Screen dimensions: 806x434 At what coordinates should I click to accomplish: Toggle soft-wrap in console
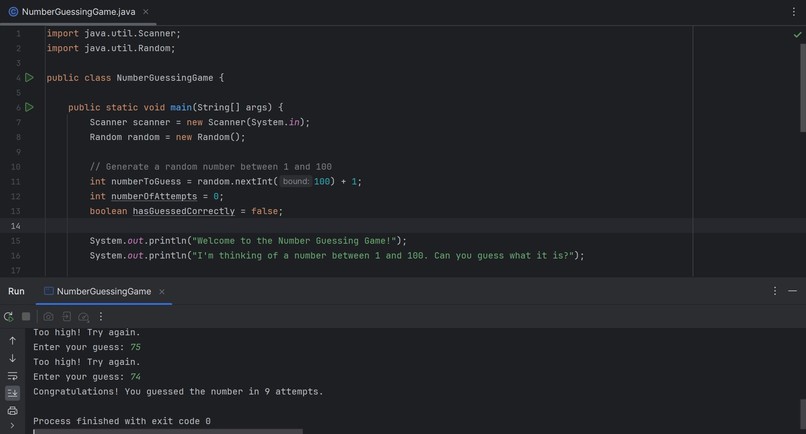(12, 376)
